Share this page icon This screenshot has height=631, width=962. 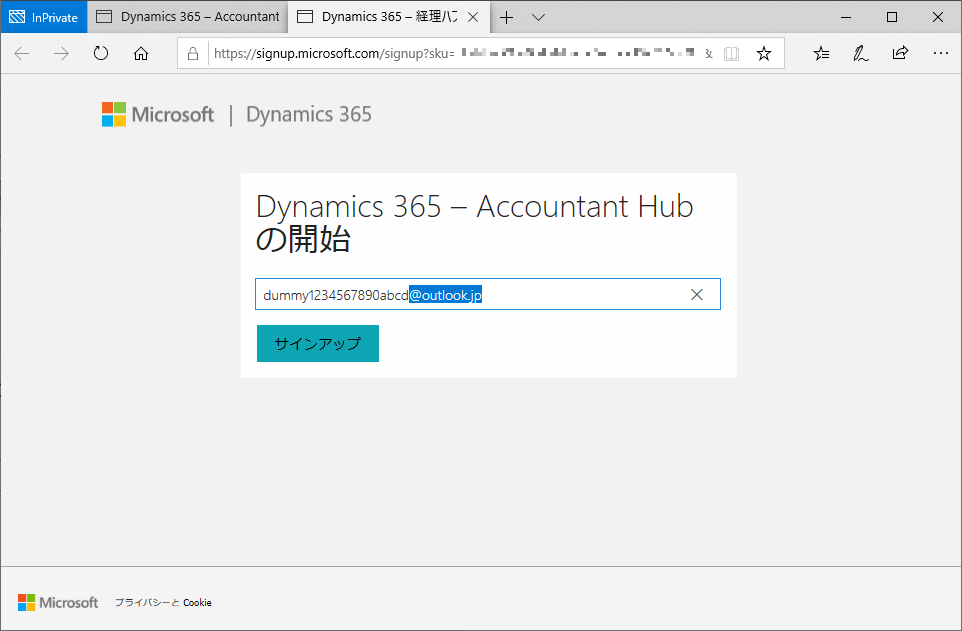[900, 53]
